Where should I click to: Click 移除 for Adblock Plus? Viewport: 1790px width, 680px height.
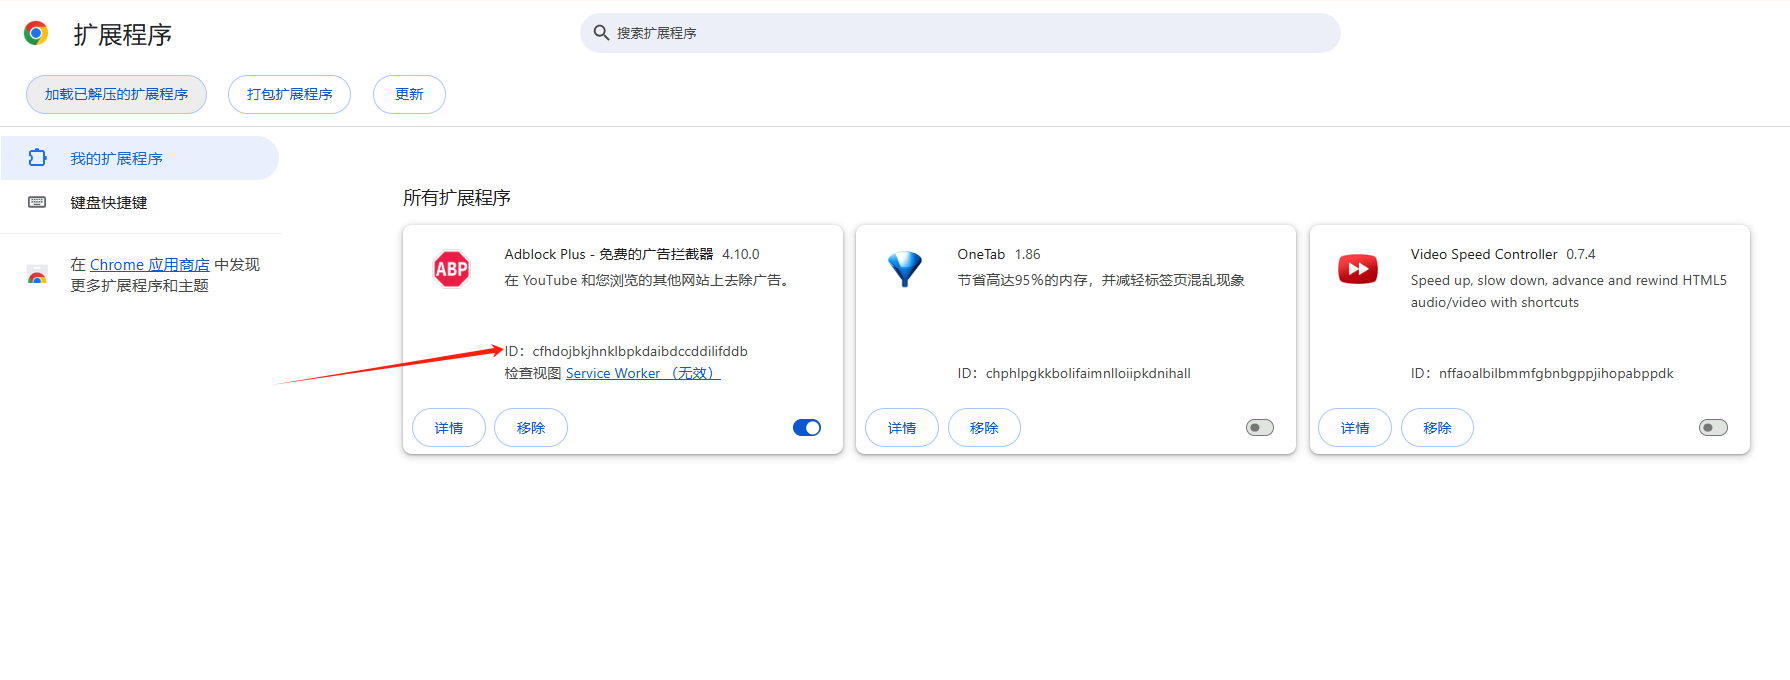531,428
